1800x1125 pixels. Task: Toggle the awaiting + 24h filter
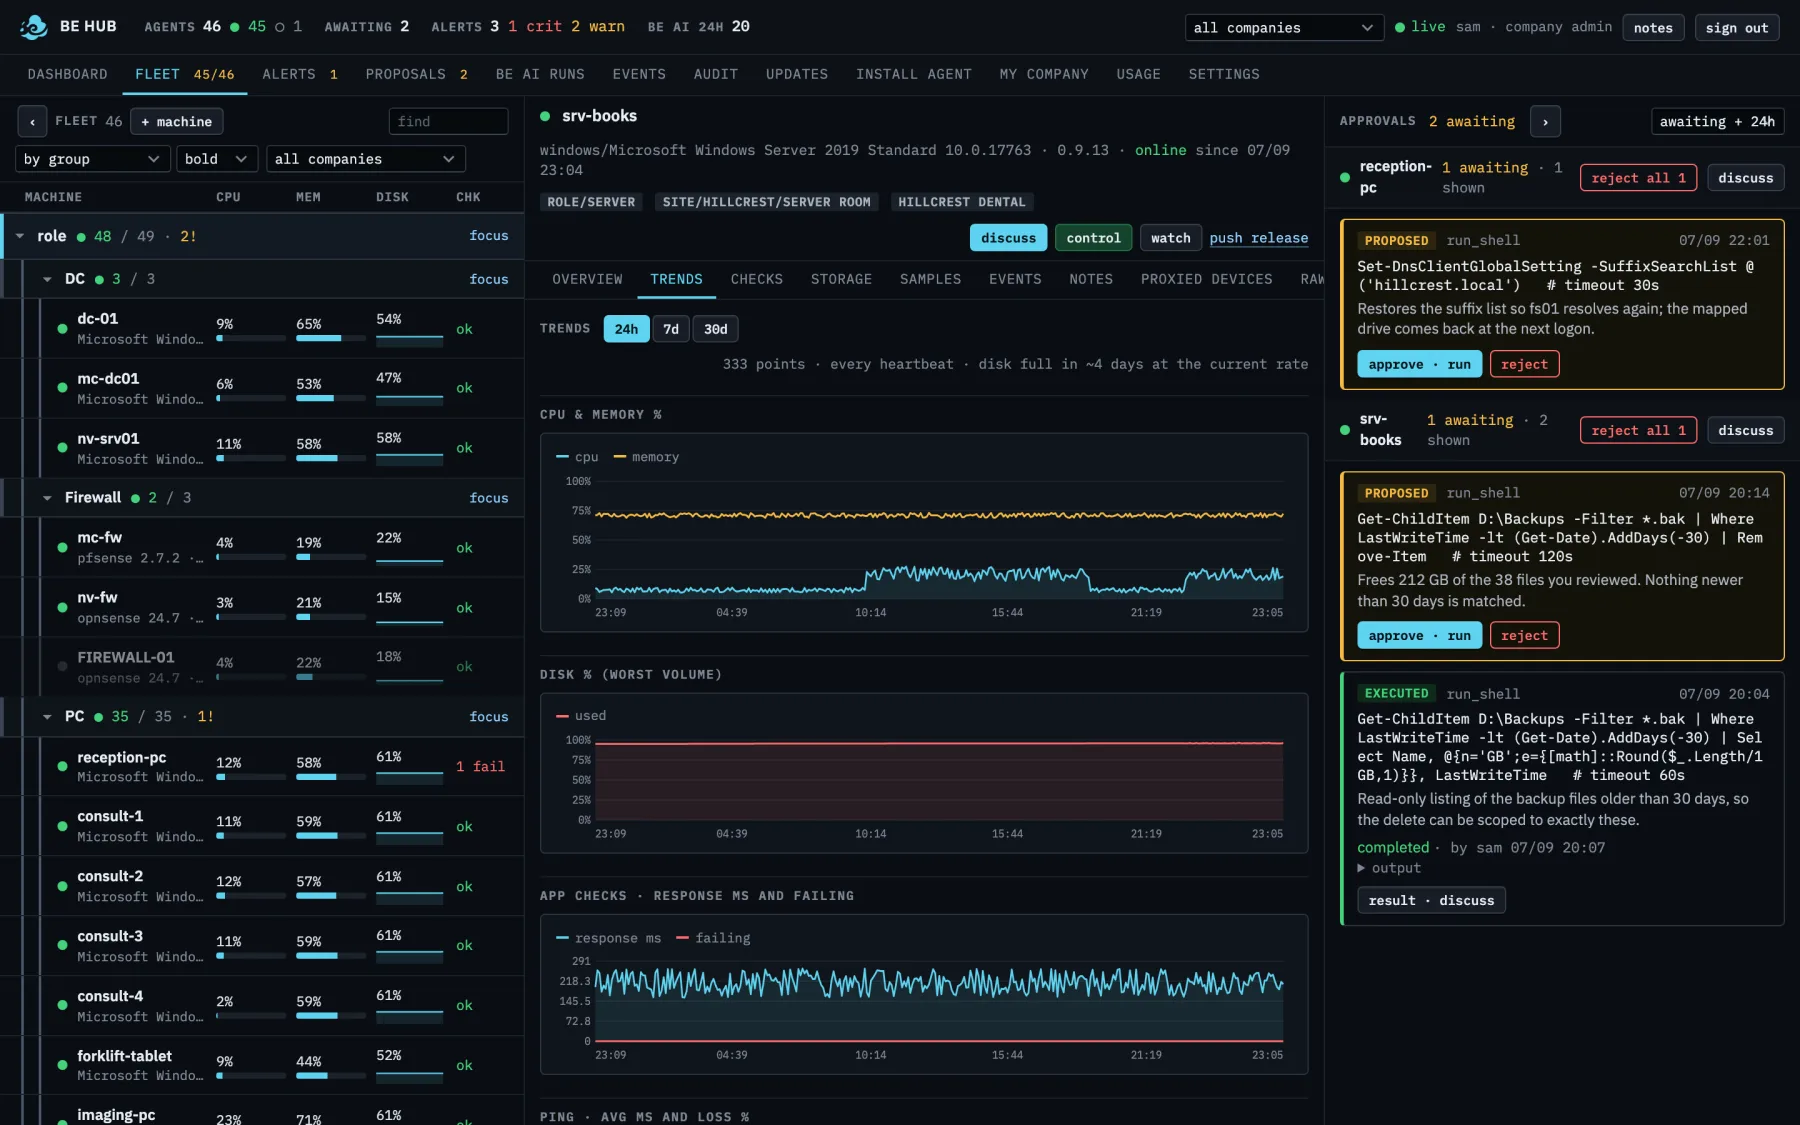[1717, 122]
